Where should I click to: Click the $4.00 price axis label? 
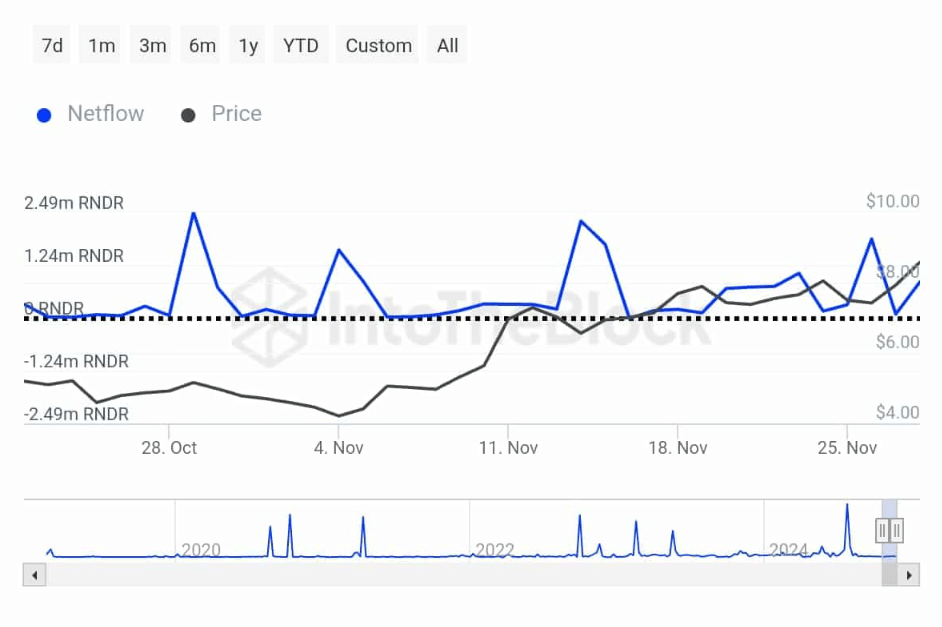tap(898, 413)
